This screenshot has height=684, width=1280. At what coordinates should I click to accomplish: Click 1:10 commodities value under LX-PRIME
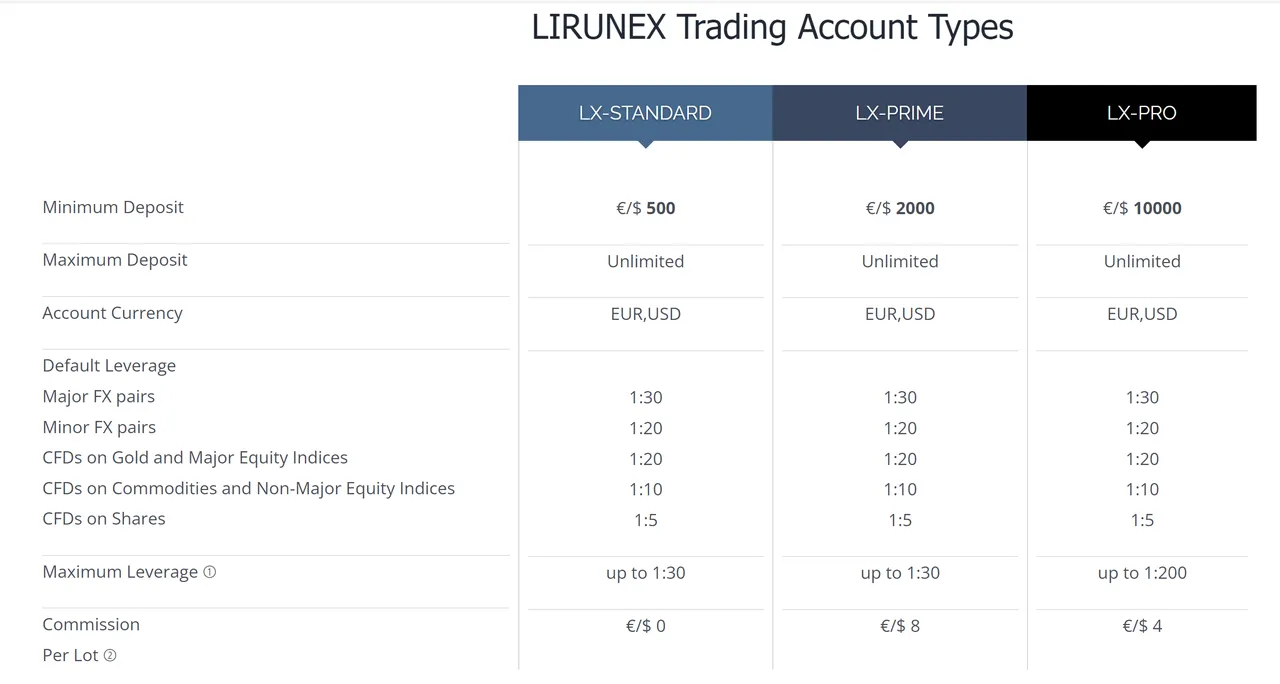[900, 489]
